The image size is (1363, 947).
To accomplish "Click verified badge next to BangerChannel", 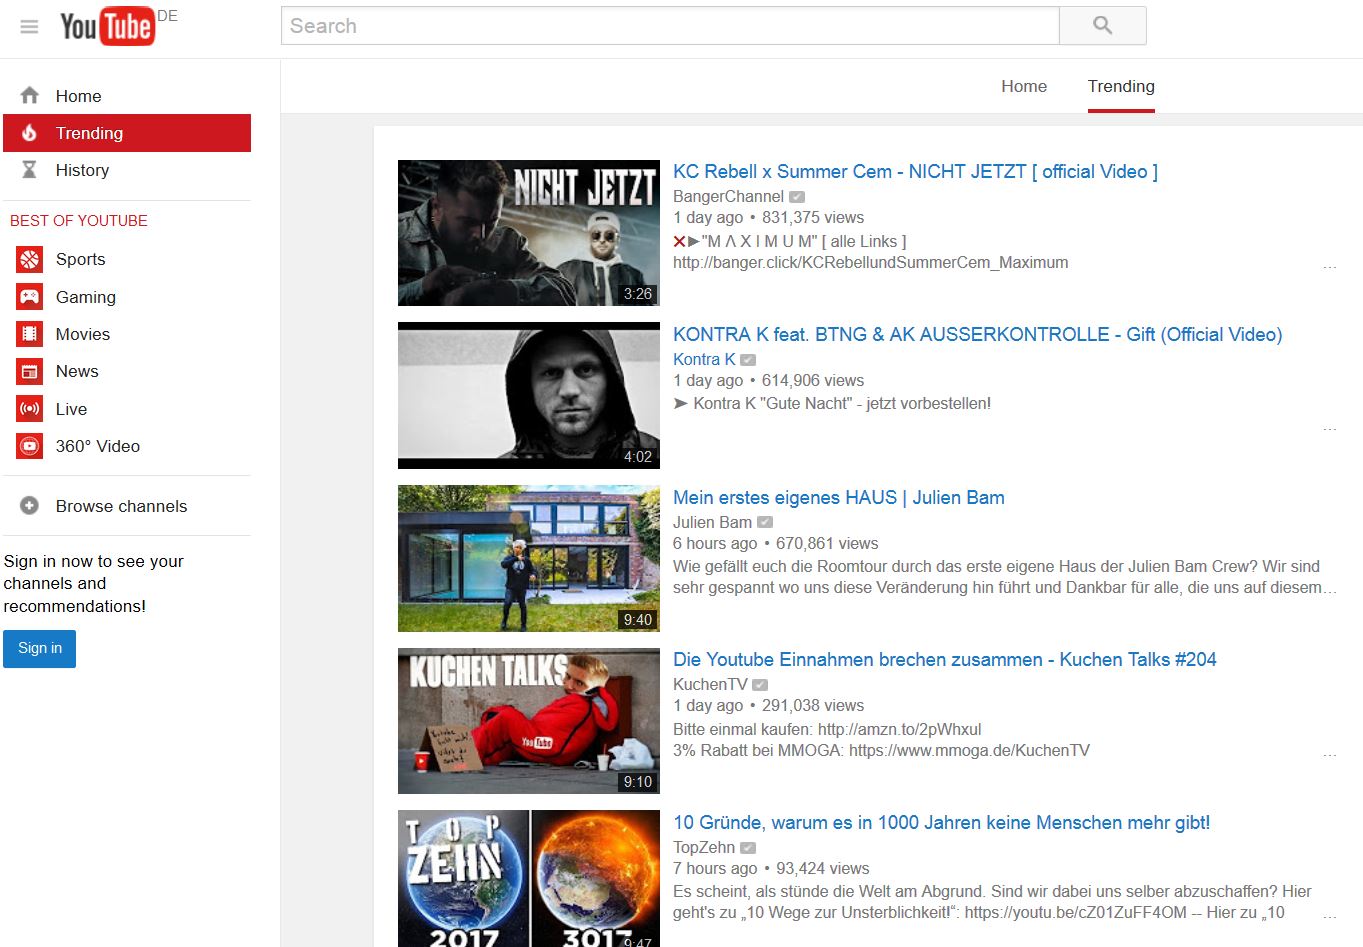I will pos(797,197).
